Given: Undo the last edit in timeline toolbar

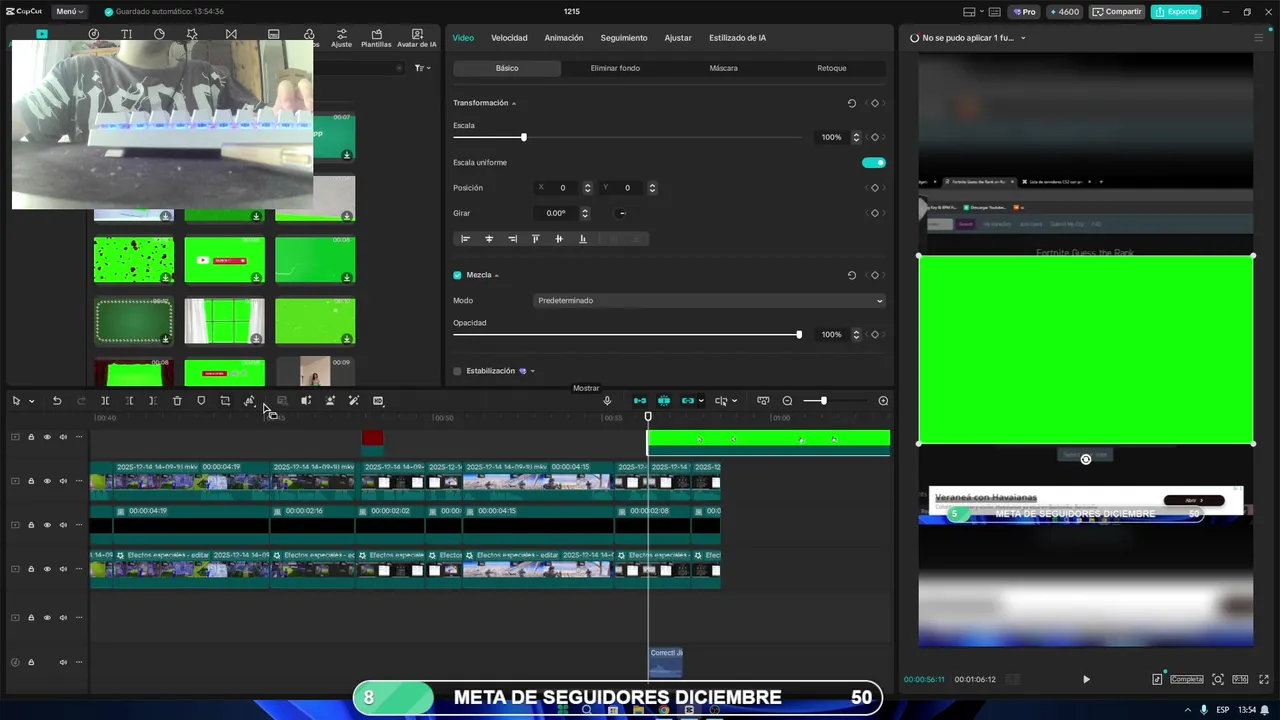Looking at the screenshot, I should (x=57, y=401).
